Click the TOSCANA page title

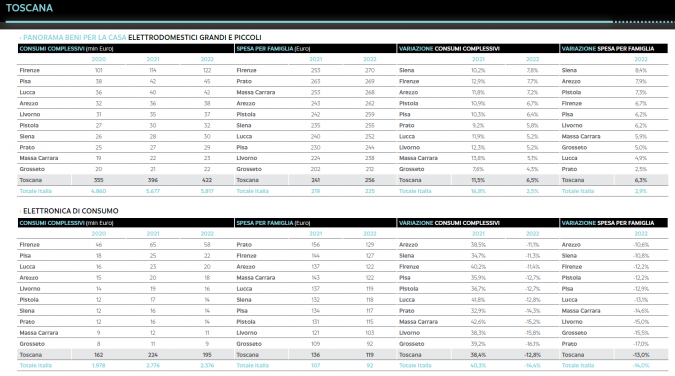tap(29, 8)
